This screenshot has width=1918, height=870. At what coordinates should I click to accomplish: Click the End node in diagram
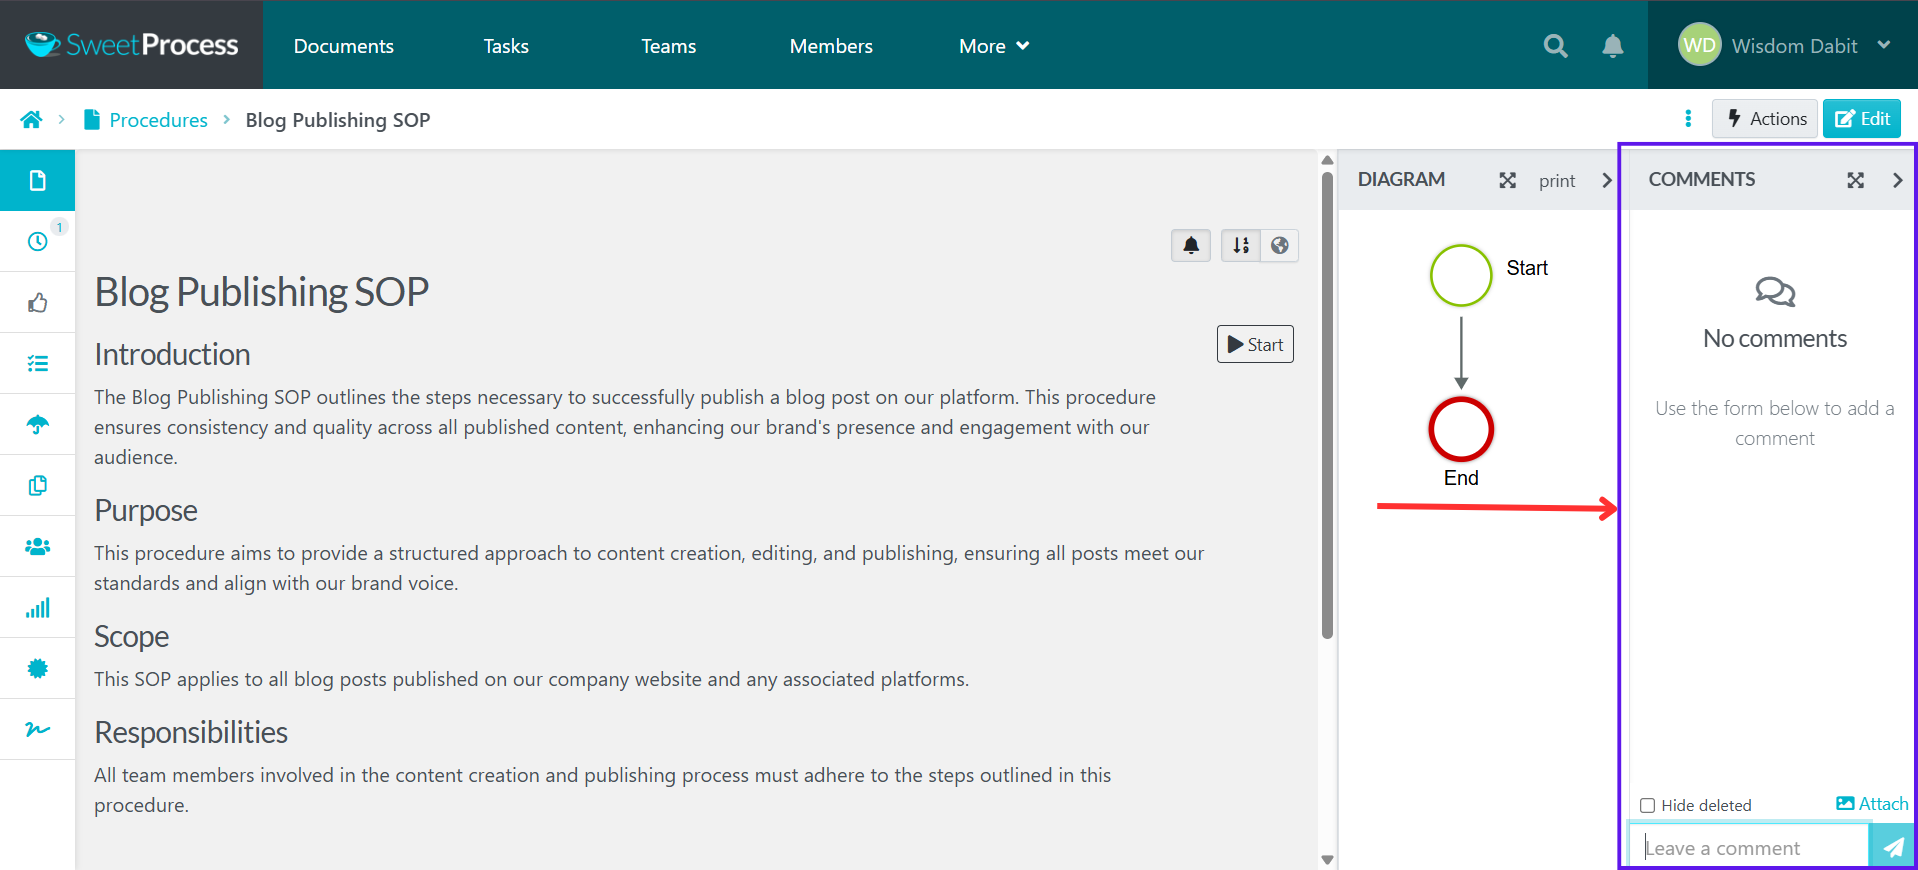(x=1460, y=429)
